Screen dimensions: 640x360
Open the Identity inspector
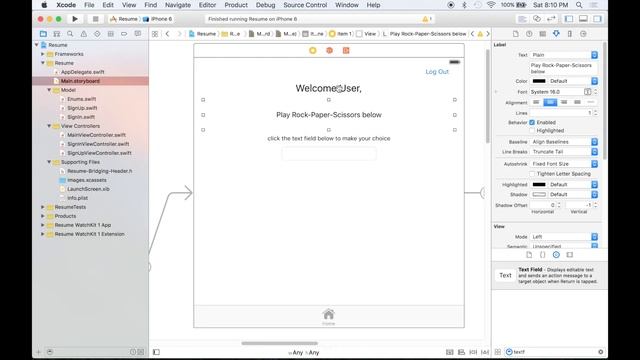(x=542, y=34)
